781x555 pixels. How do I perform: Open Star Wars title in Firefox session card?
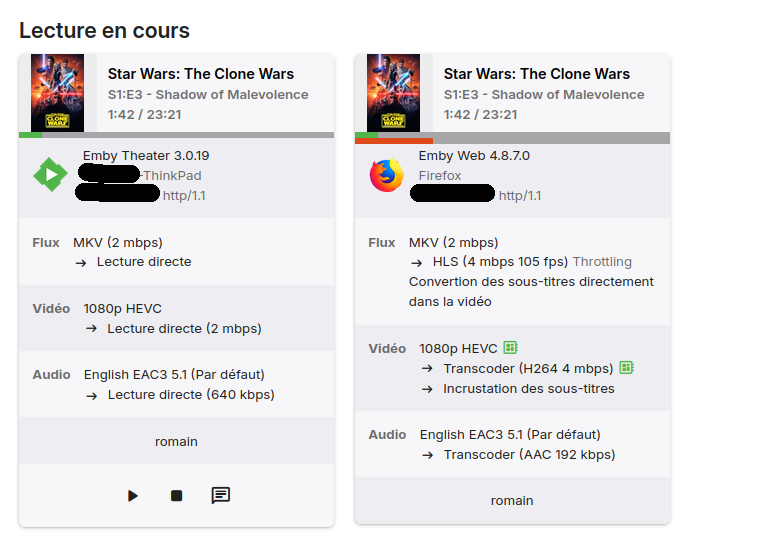537,73
